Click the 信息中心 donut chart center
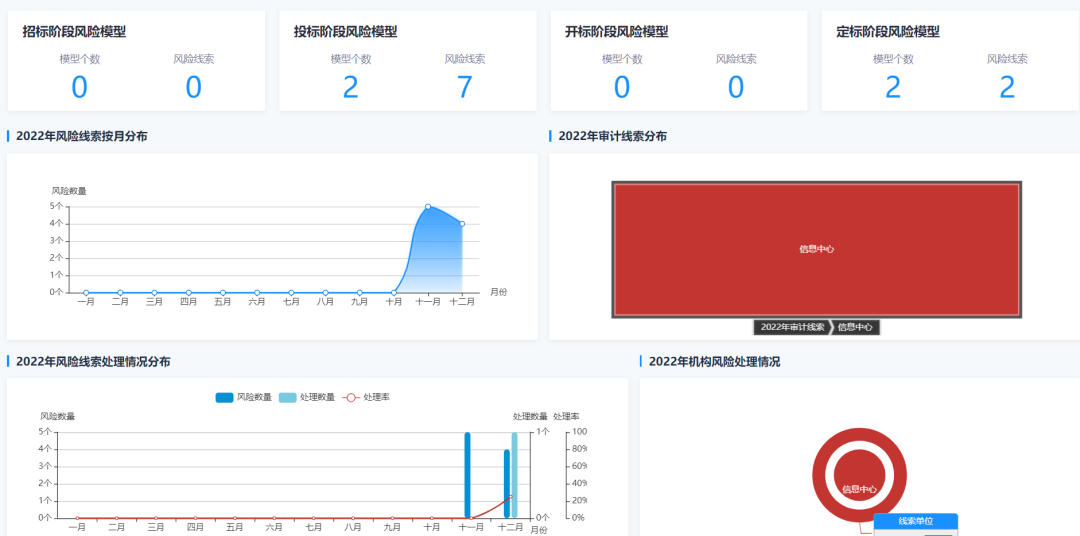The height and width of the screenshot is (536, 1080). (x=859, y=489)
